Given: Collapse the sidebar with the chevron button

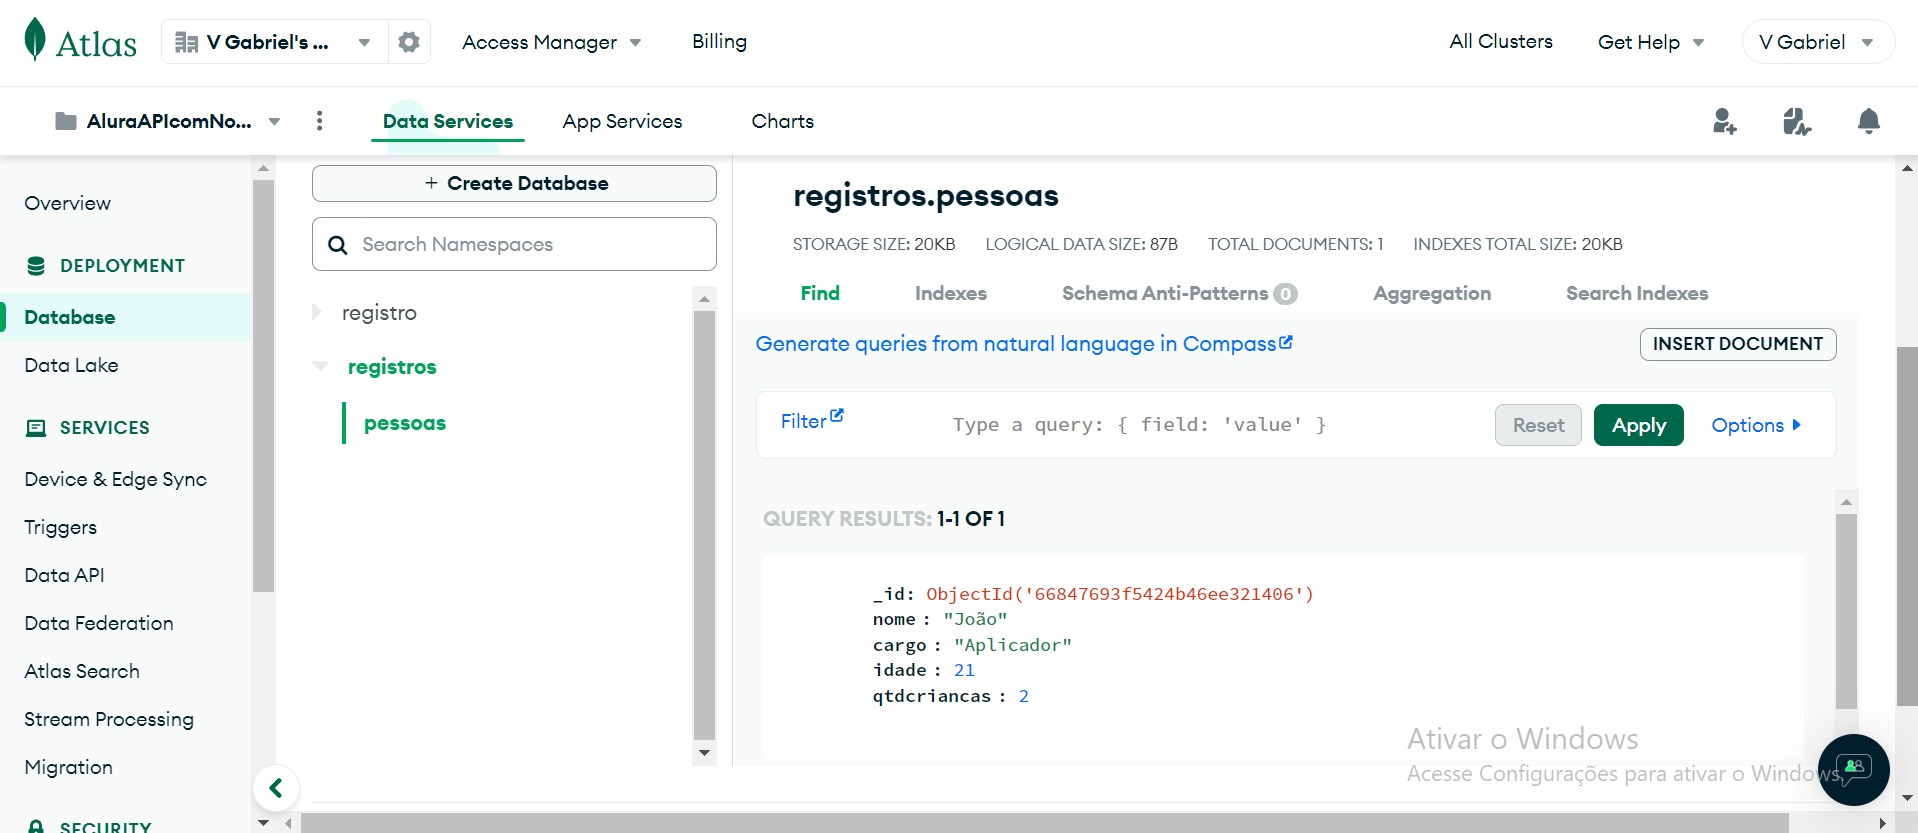Looking at the screenshot, I should pos(276,788).
